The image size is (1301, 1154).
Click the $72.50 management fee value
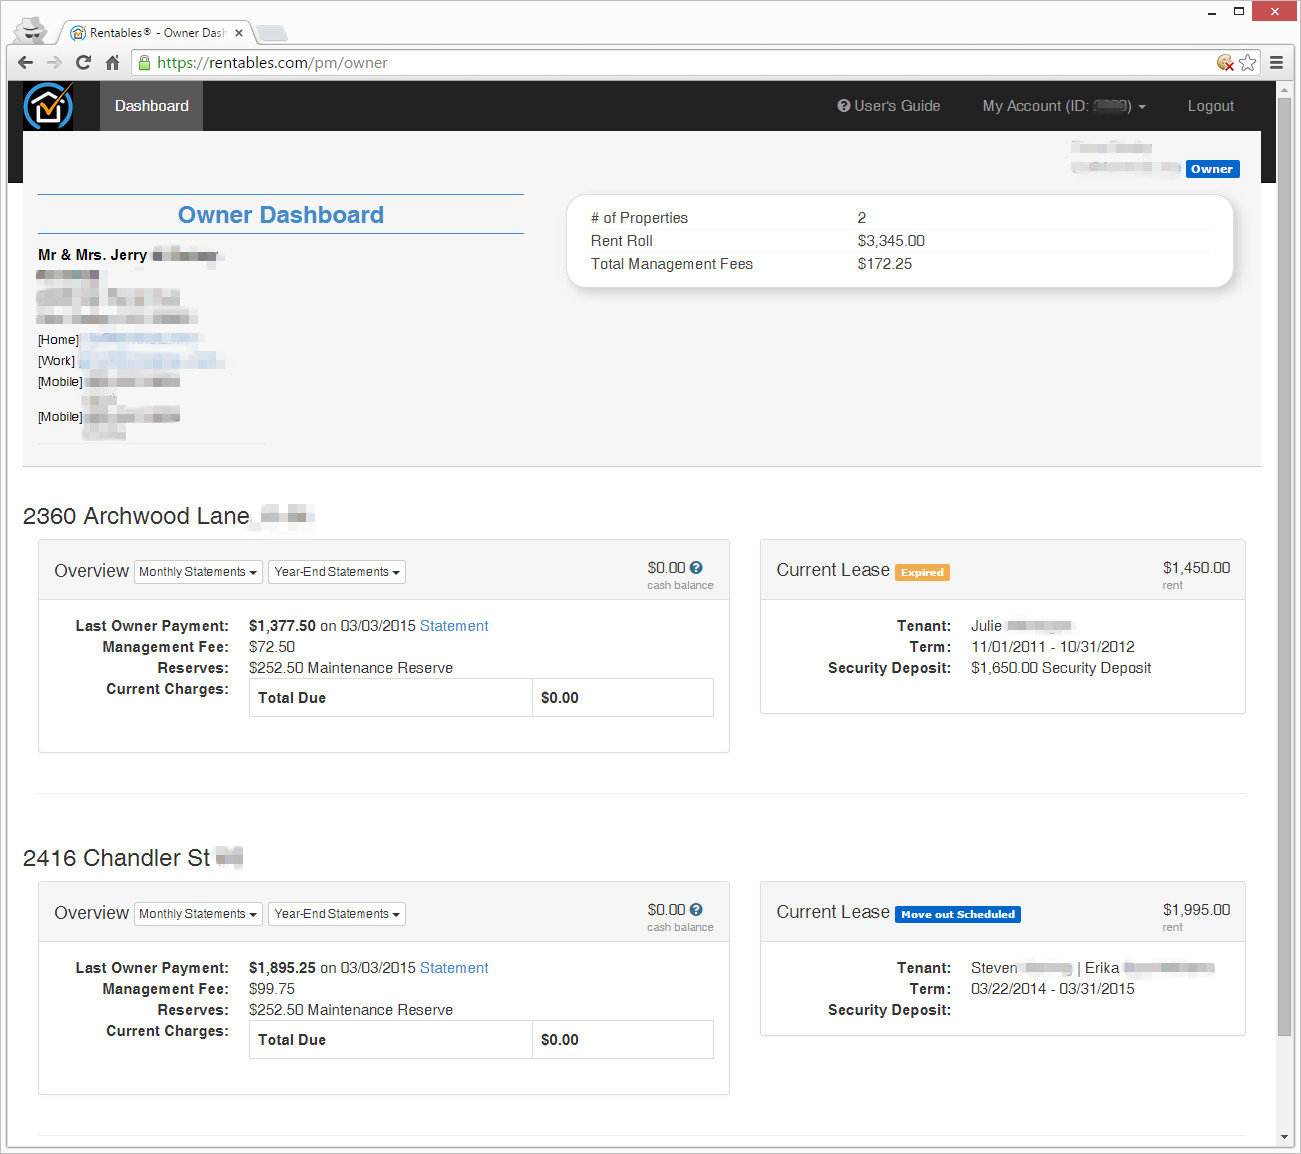[272, 647]
